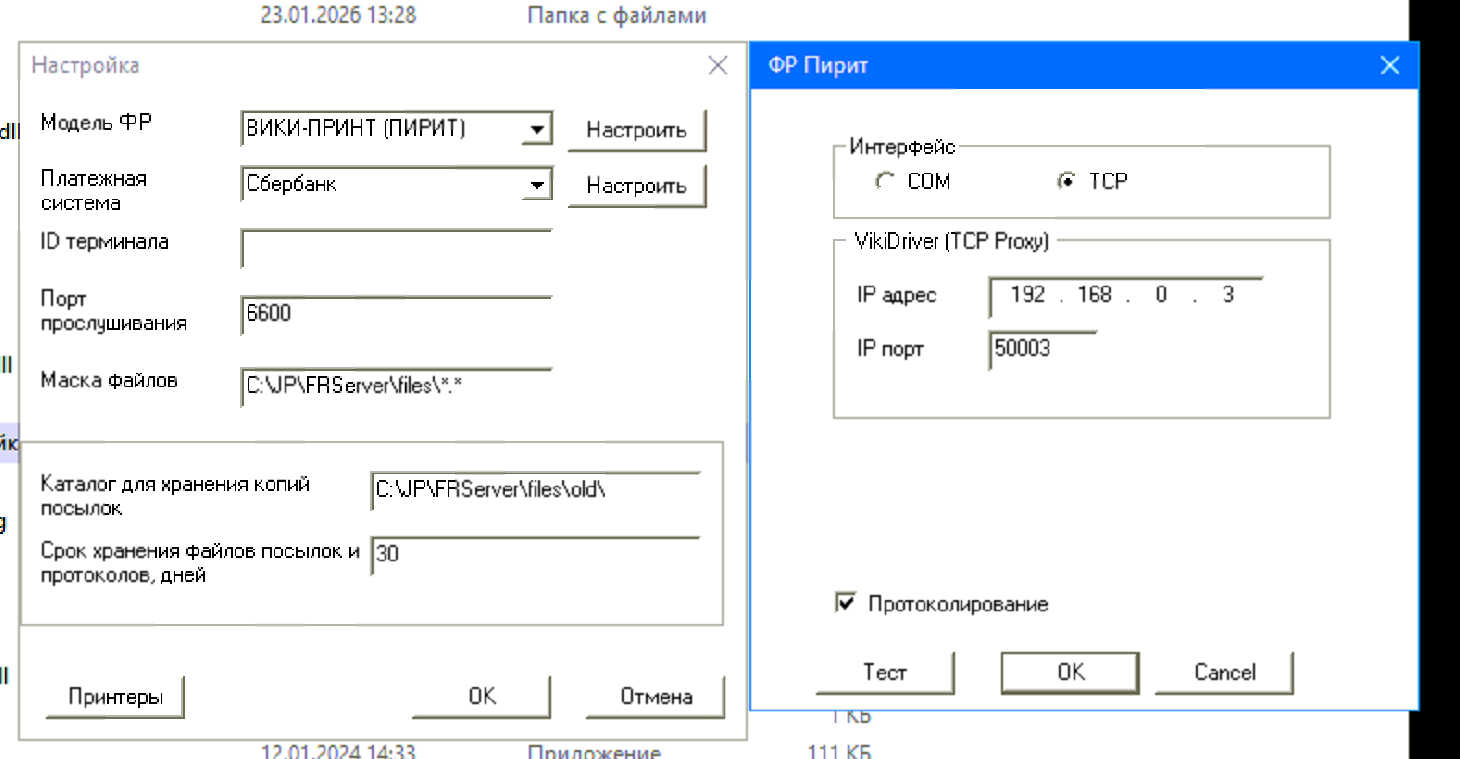Click Настроить next to Платежная система

[x=636, y=186]
